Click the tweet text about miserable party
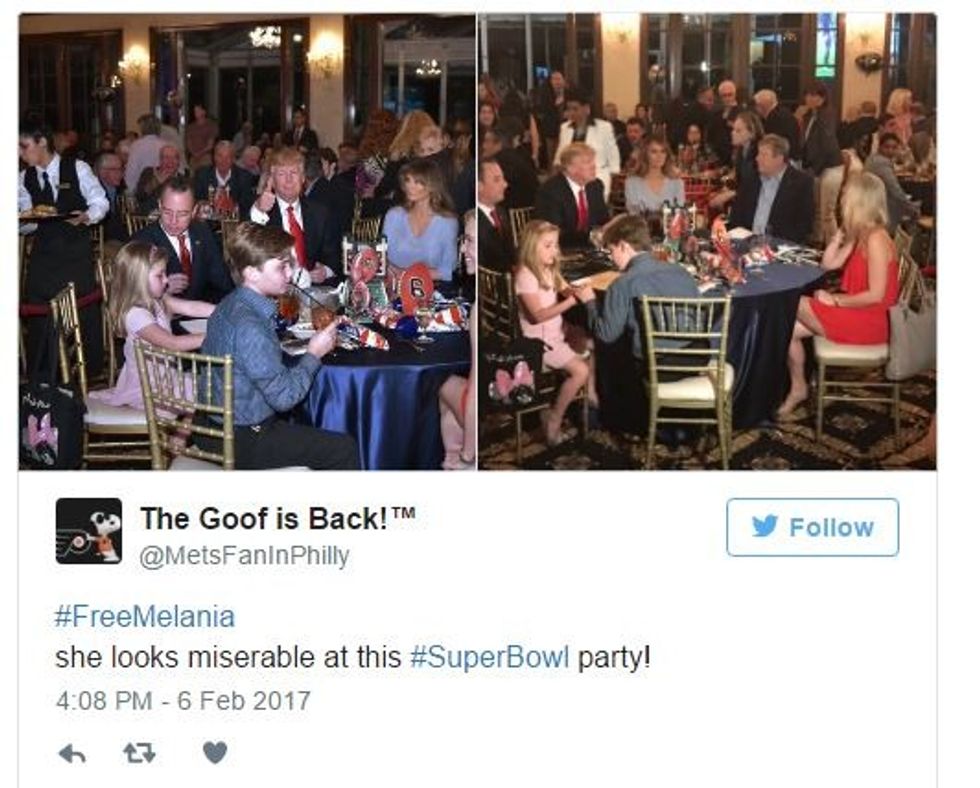This screenshot has width=980, height=788. [353, 658]
